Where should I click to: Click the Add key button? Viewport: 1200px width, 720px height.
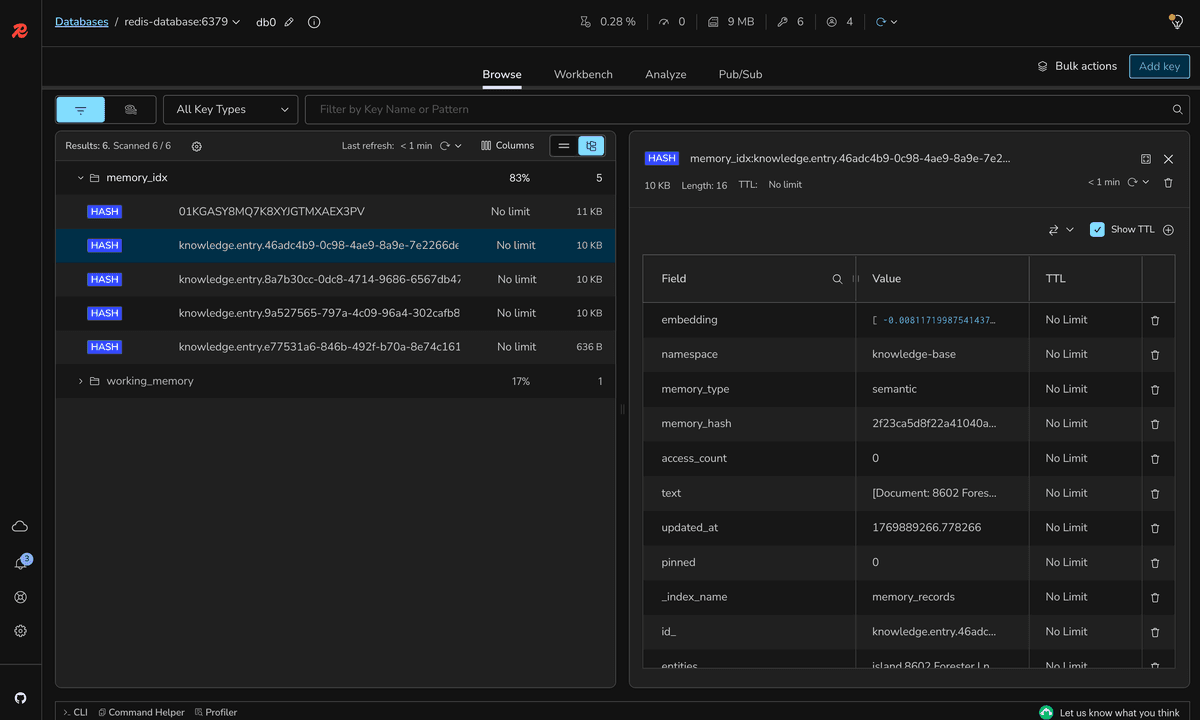pos(1159,66)
